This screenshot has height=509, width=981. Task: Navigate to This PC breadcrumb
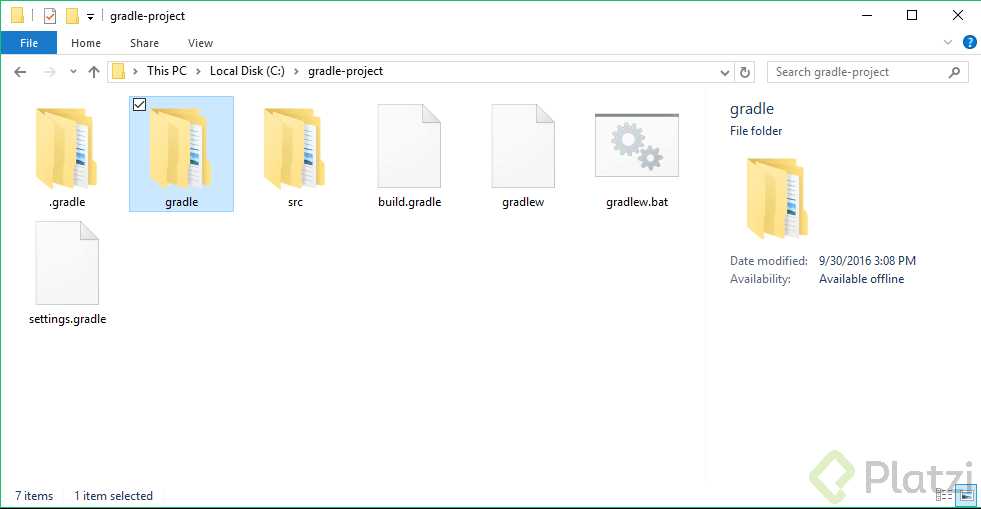tap(166, 71)
